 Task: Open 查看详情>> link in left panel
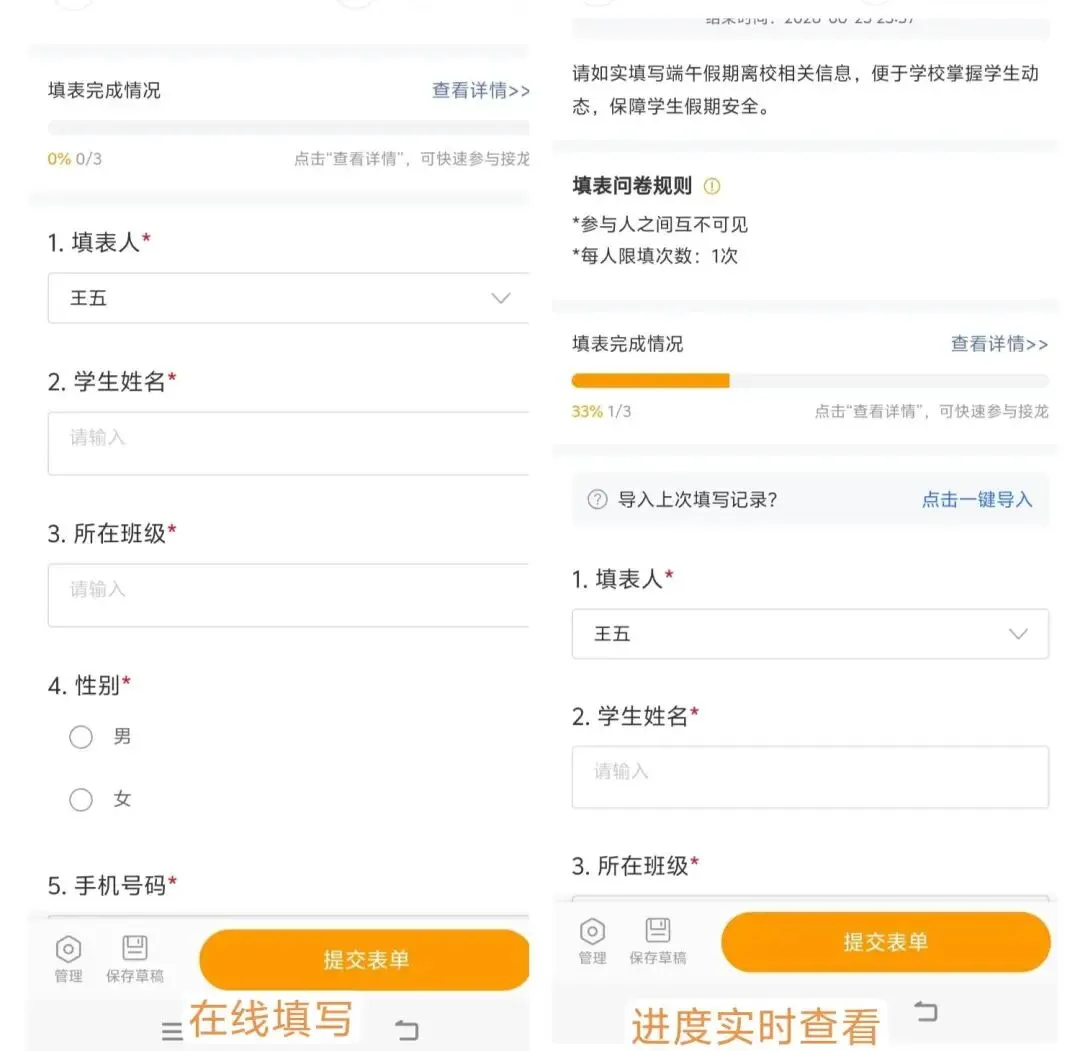[x=481, y=90]
